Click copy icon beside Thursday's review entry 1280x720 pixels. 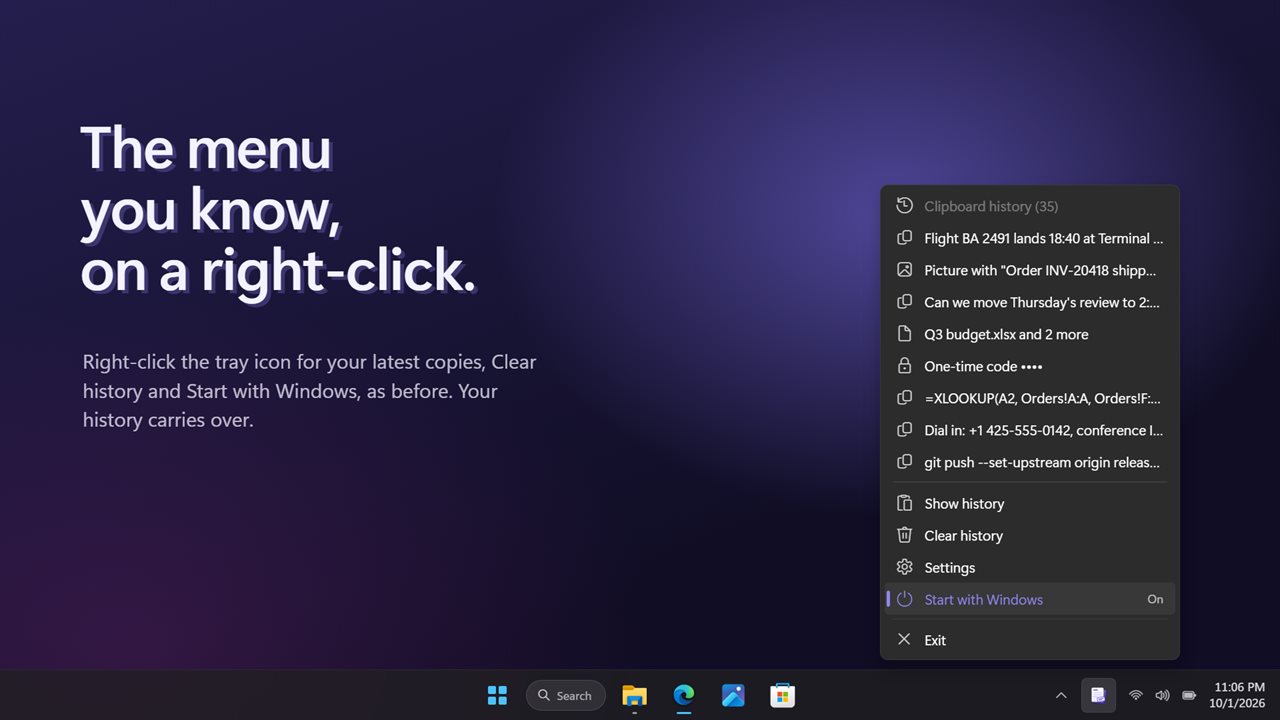[x=904, y=302]
